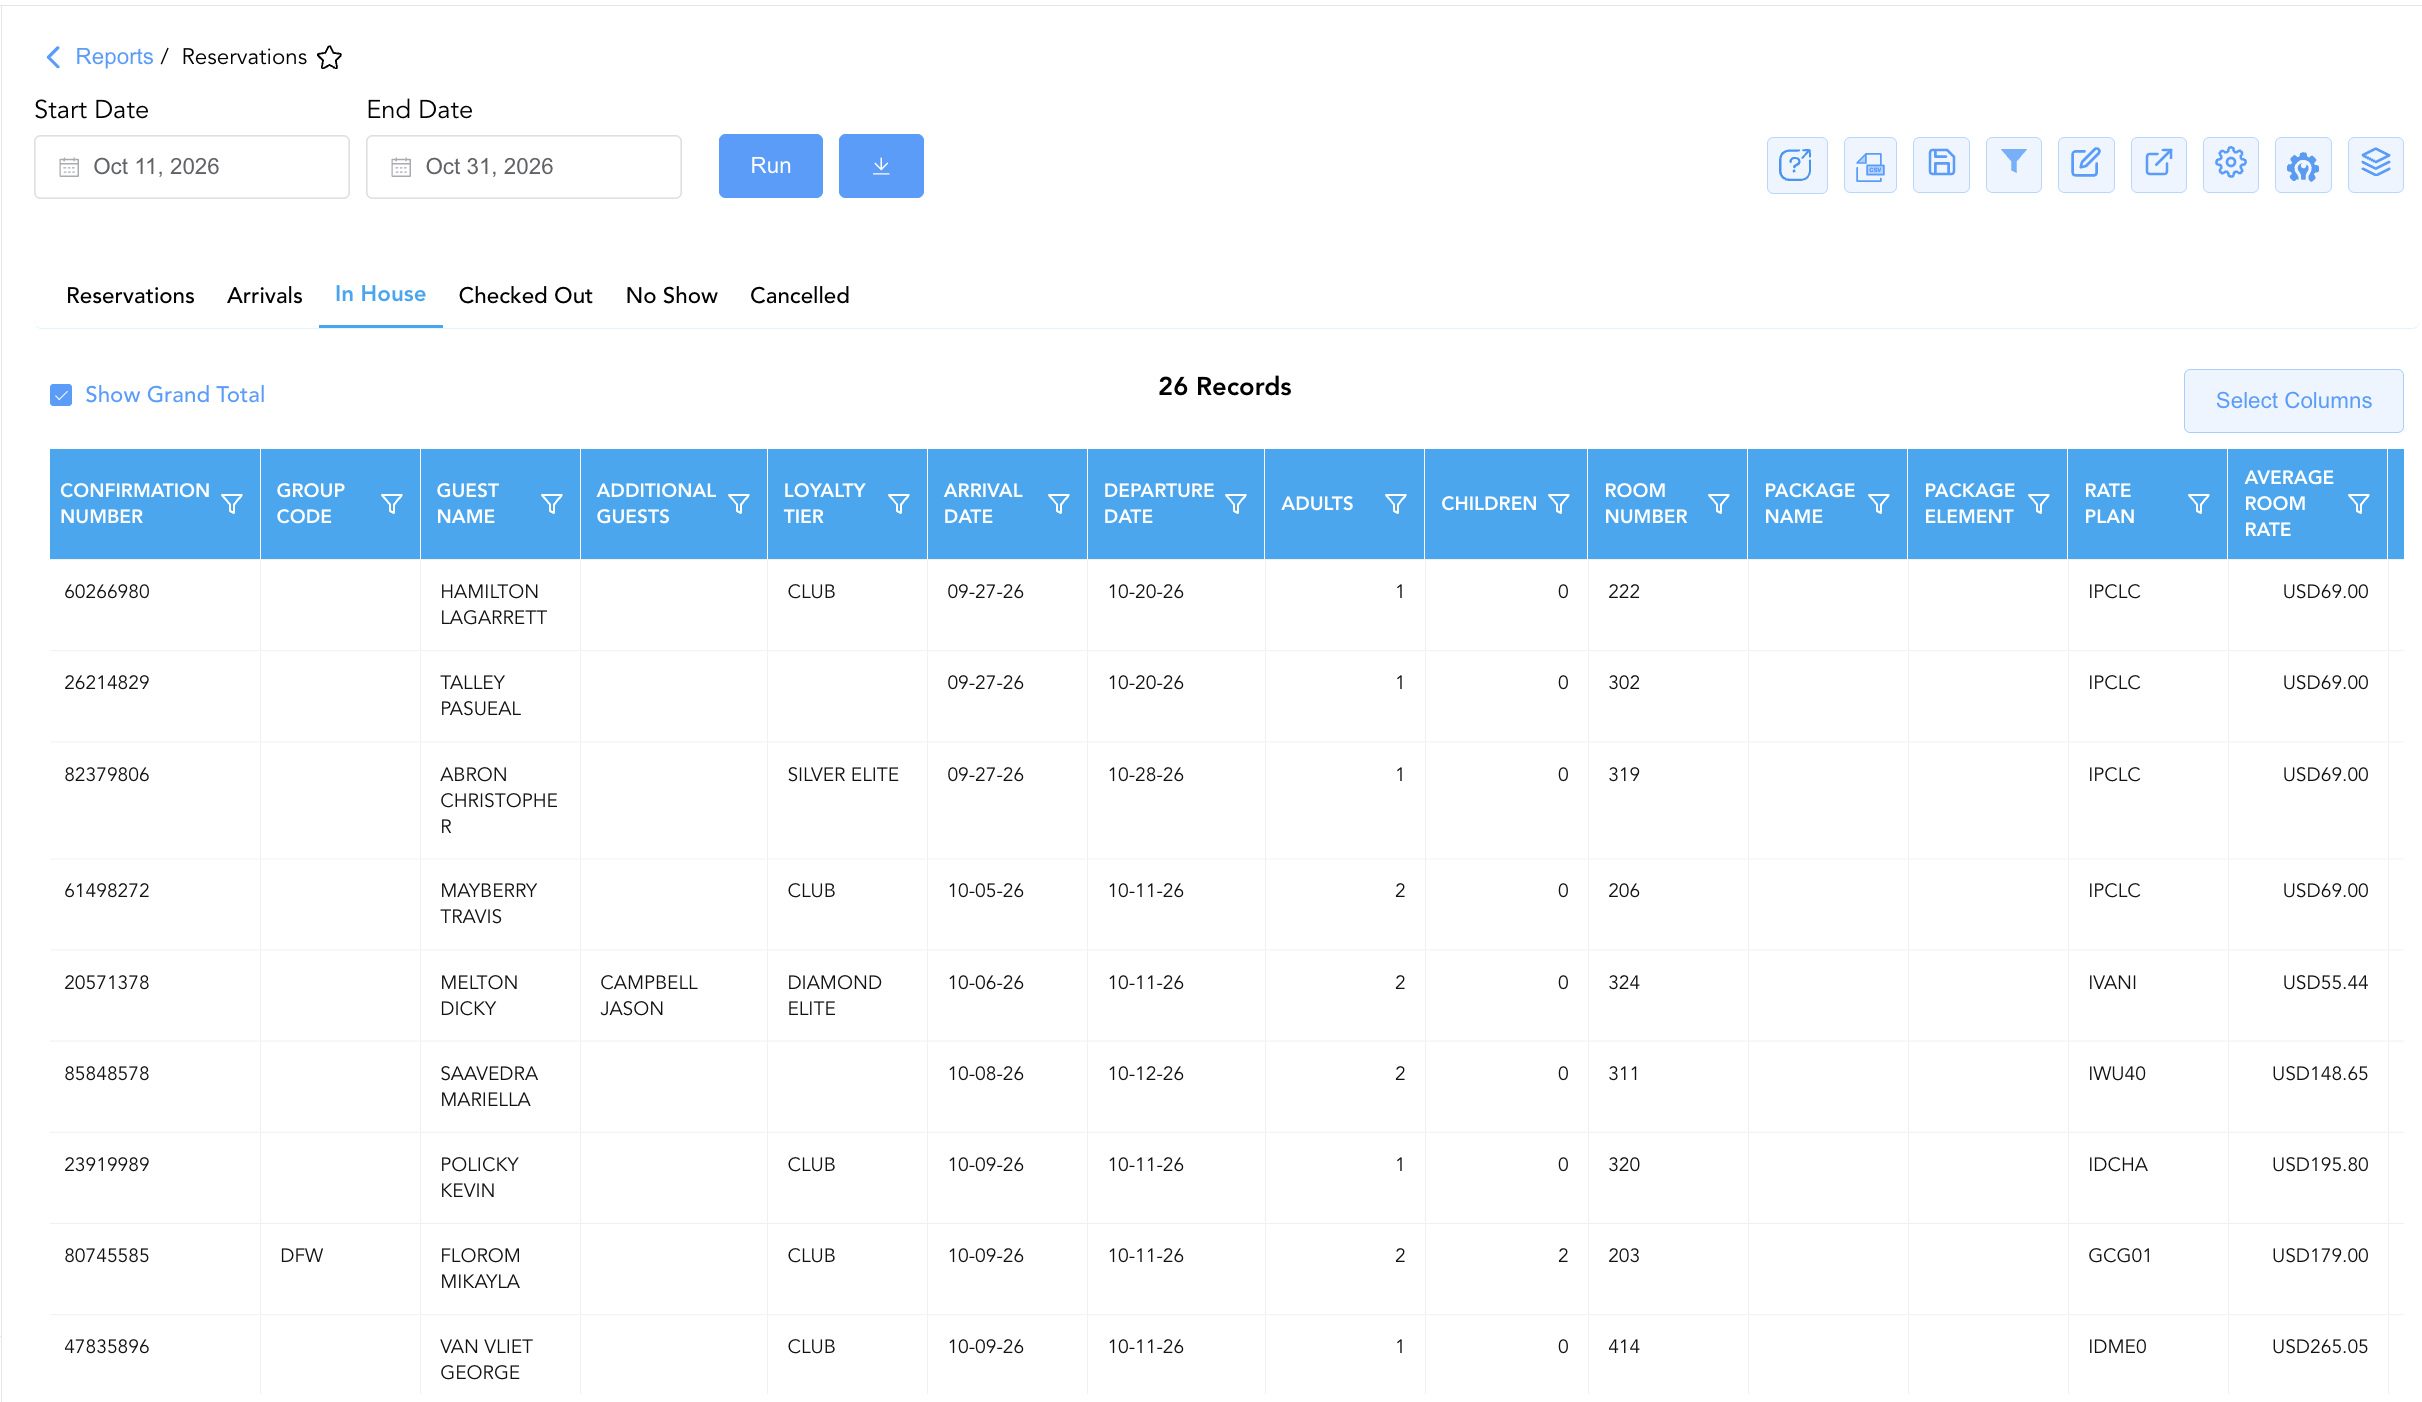The image size is (2422, 1402).
Task: Filter the Departure Date column
Action: 1236,503
